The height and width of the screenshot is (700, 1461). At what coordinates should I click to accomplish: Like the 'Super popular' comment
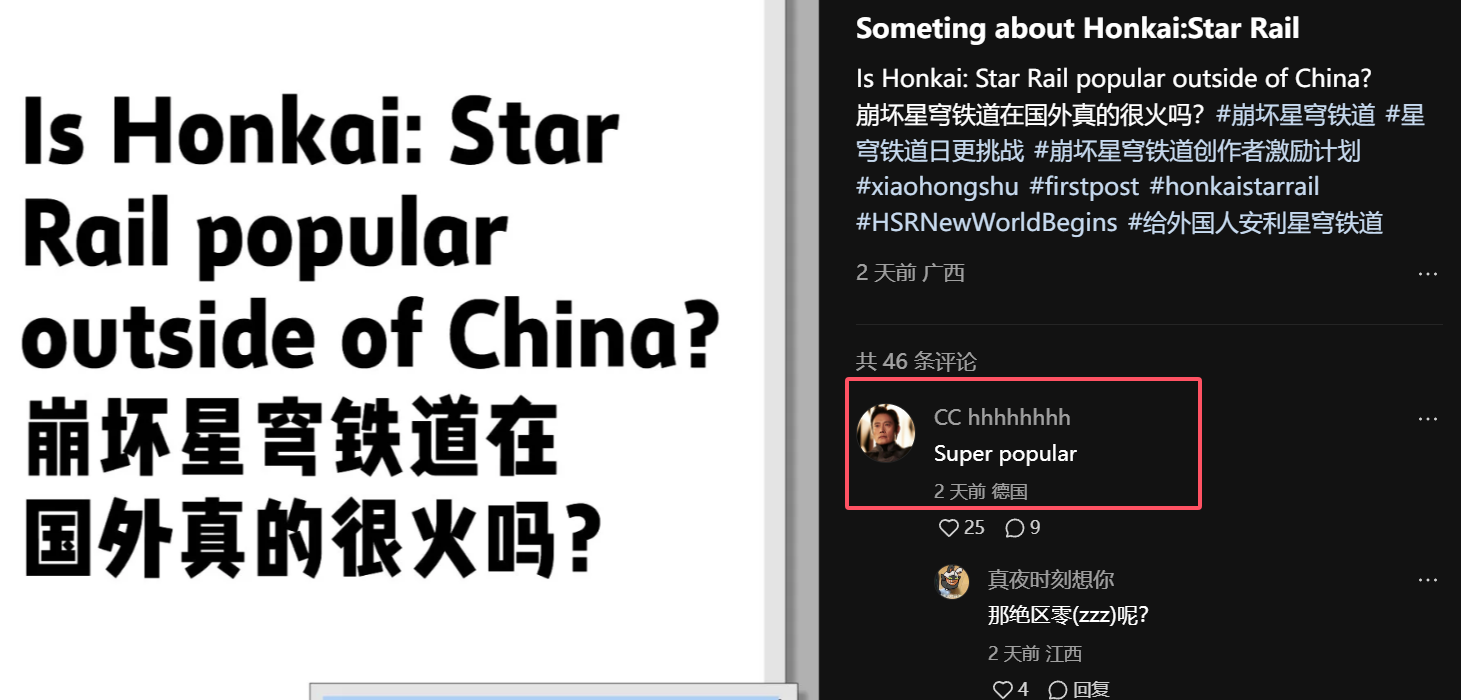tap(961, 527)
